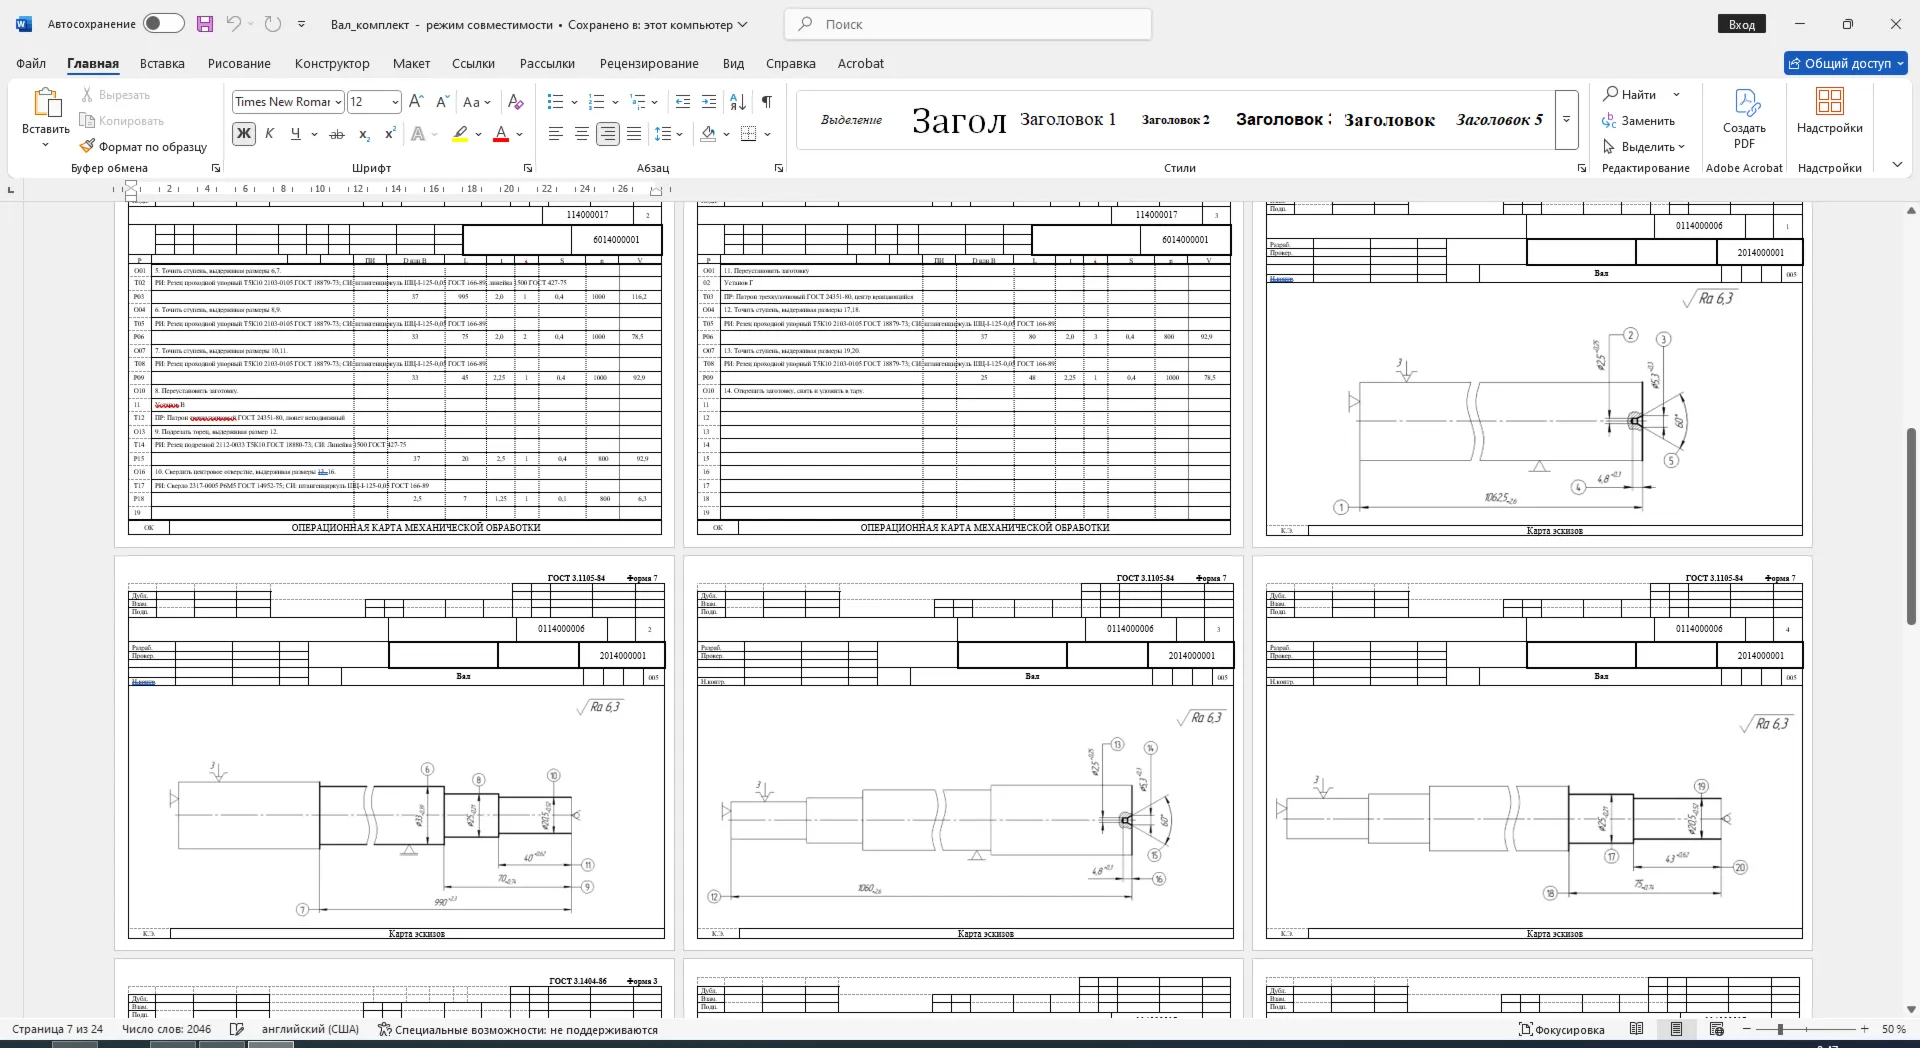Click the Sort A-Z icon
The height and width of the screenshot is (1048, 1920).
(x=738, y=101)
